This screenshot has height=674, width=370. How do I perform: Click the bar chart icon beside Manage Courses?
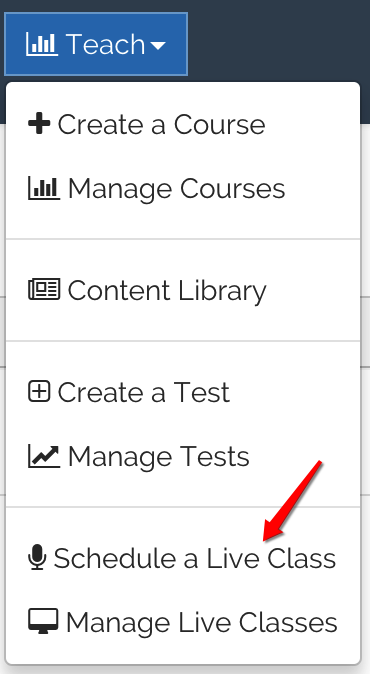pos(44,188)
